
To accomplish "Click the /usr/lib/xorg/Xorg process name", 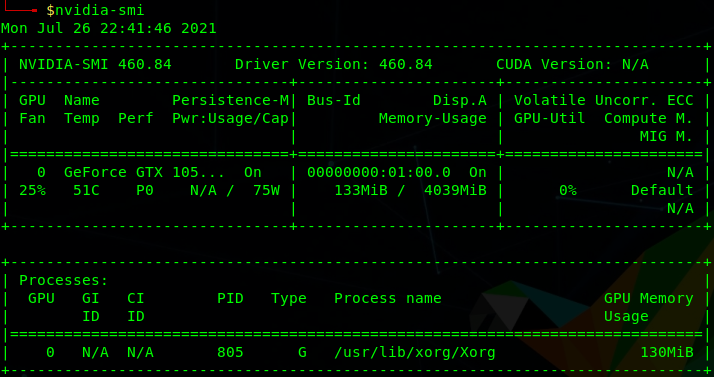I will 415,353.
